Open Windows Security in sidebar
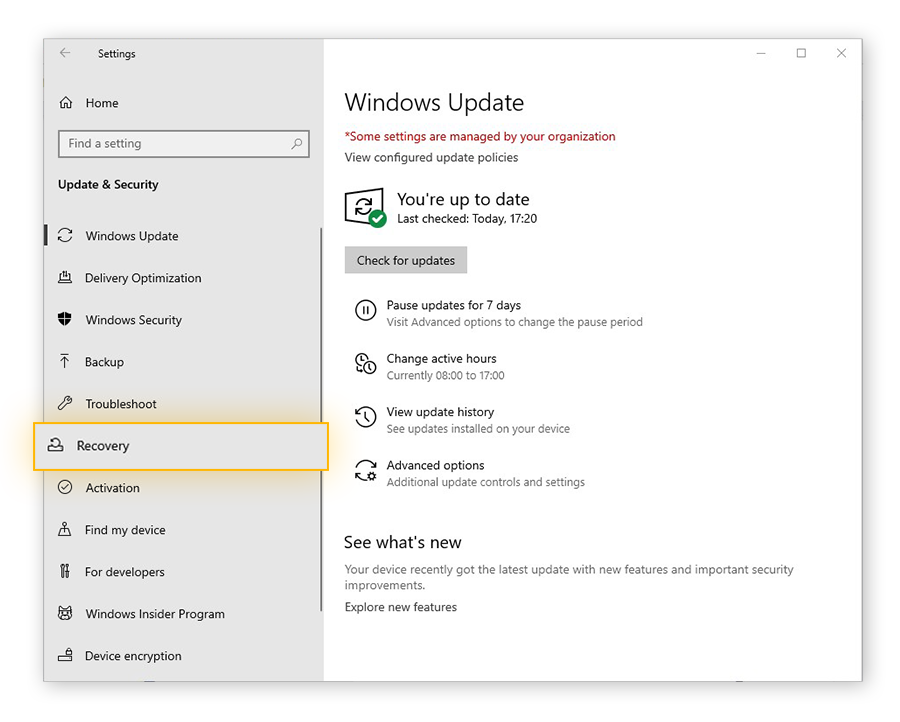 pyautogui.click(x=133, y=320)
